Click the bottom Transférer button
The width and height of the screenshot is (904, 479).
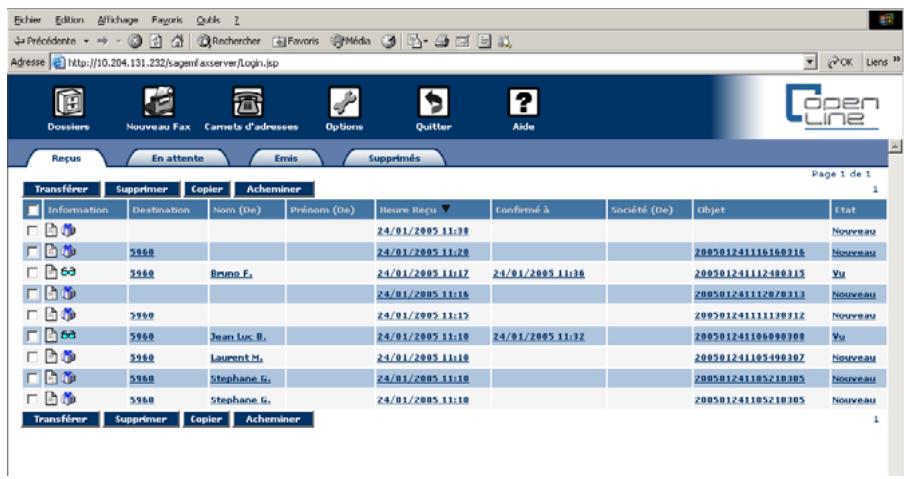pyautogui.click(x=61, y=419)
